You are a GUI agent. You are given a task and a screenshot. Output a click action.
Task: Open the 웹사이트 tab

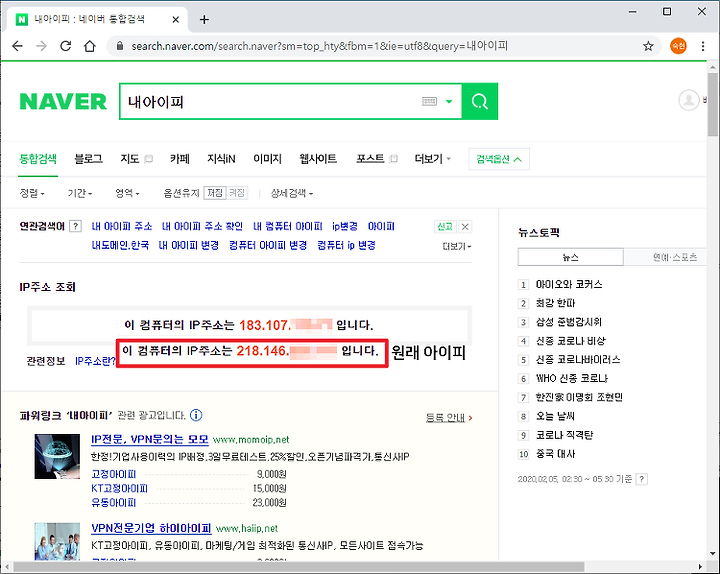[x=318, y=159]
